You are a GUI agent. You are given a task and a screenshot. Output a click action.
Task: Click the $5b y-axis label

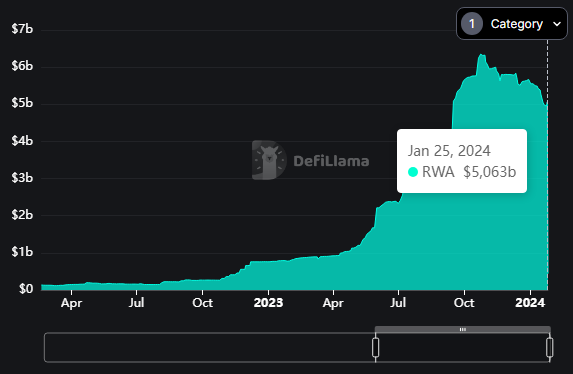[x=22, y=103]
